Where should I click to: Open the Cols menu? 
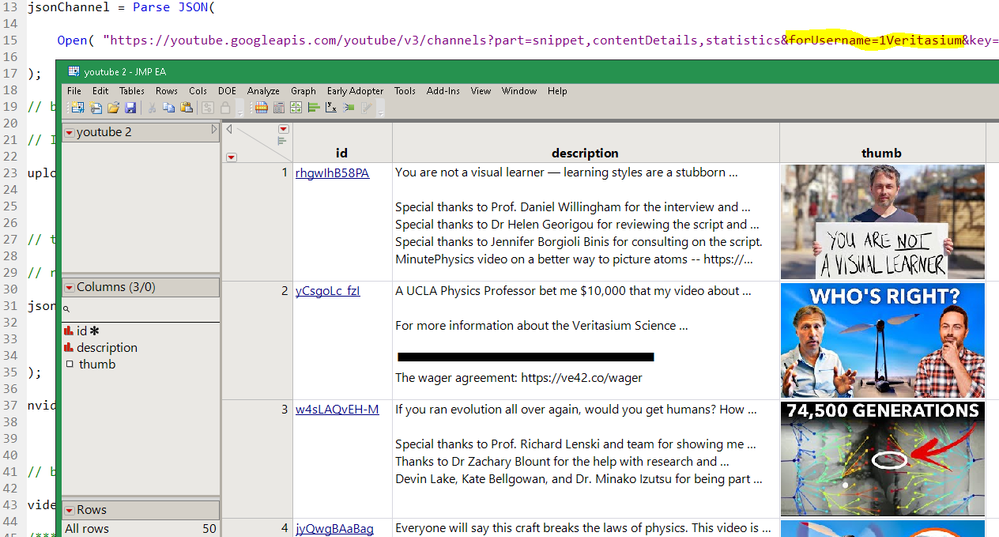[198, 91]
